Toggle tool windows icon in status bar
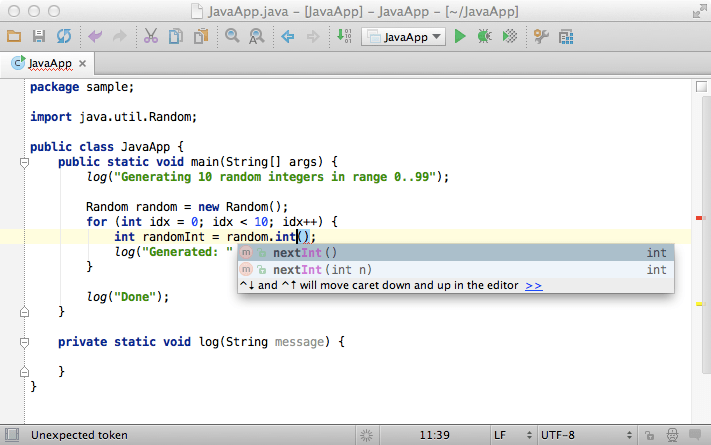 (x=12, y=435)
